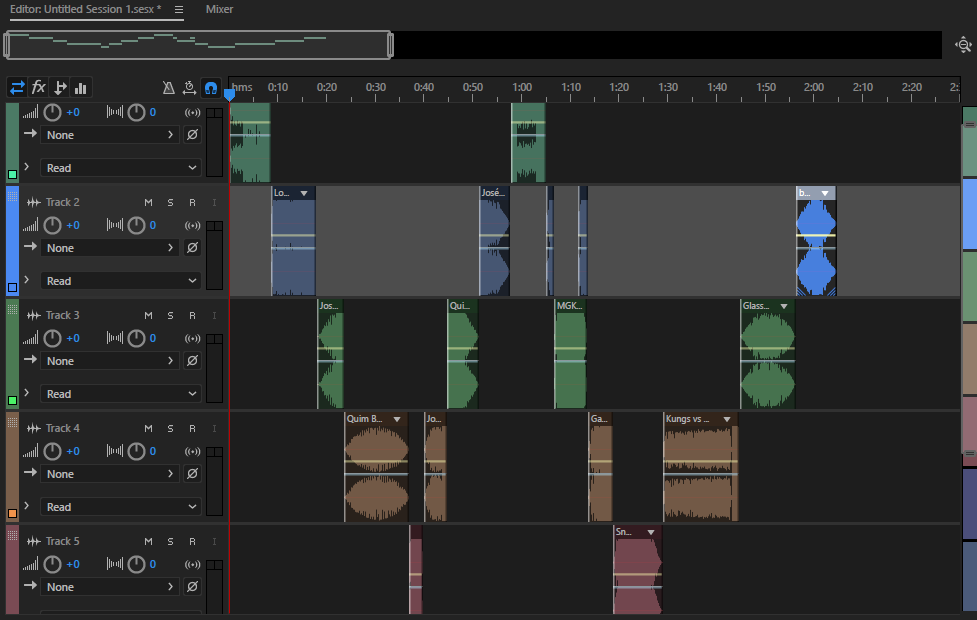Open Track 4's None input dropdown
This screenshot has height=620, width=977.
click(x=110, y=474)
